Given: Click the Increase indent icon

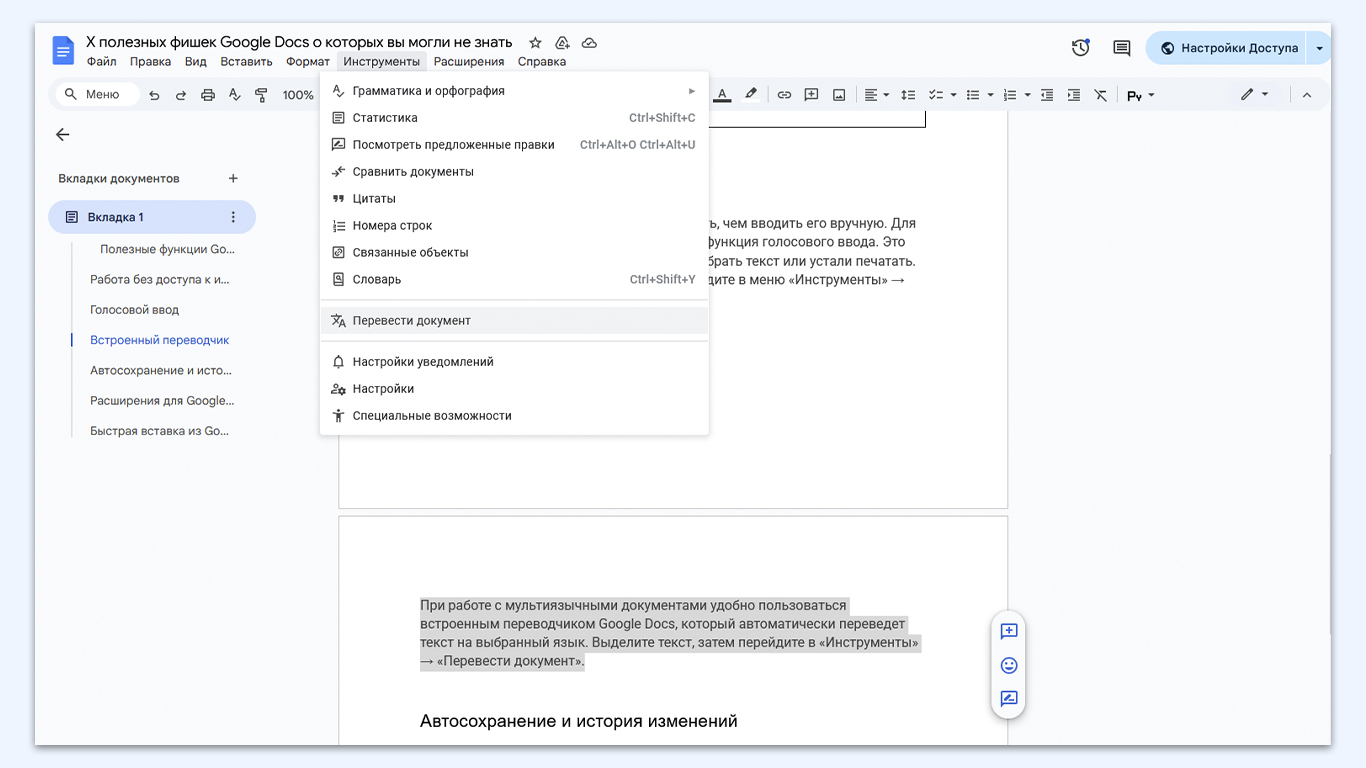Looking at the screenshot, I should 1074,95.
